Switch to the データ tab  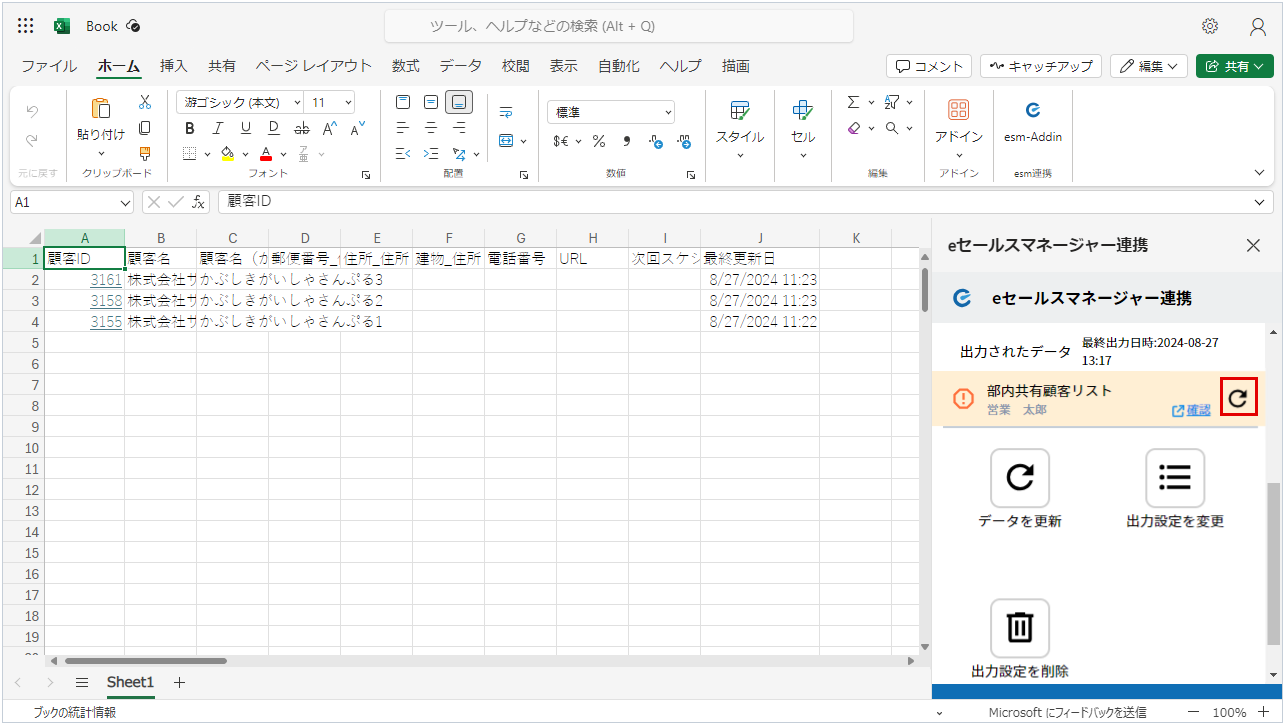pos(460,66)
